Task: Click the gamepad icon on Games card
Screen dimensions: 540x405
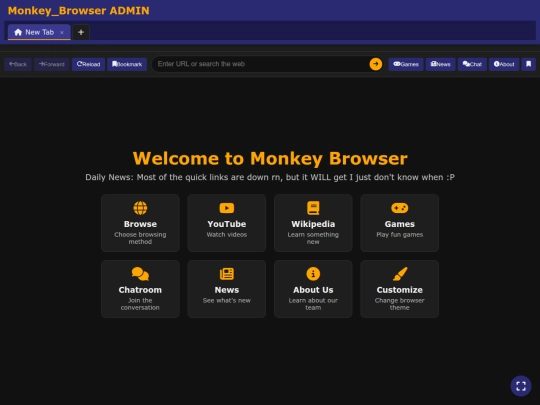Action: point(399,208)
